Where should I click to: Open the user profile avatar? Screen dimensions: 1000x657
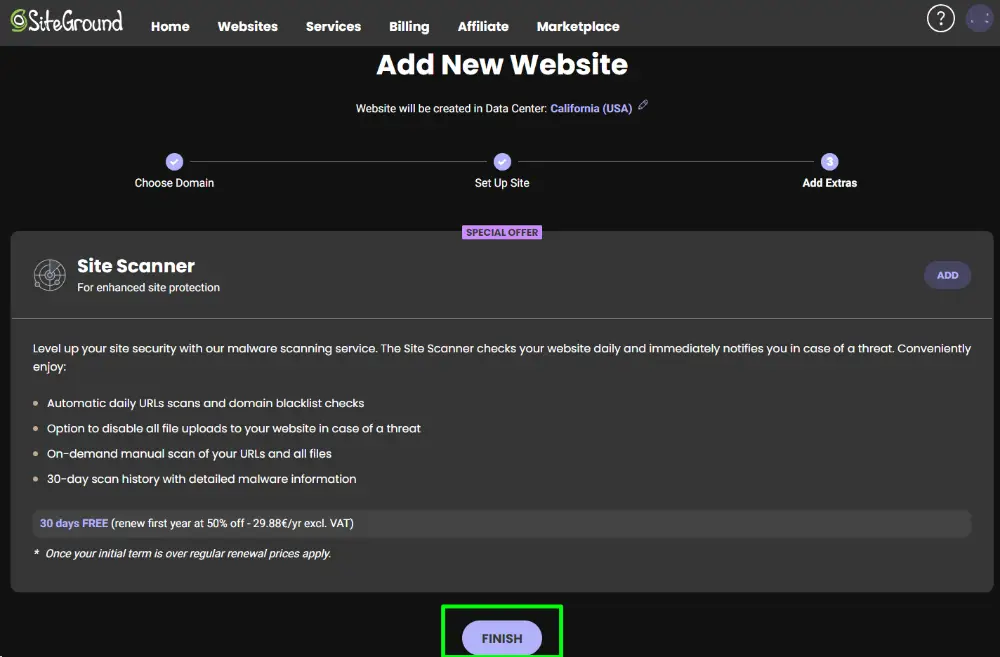[979, 18]
